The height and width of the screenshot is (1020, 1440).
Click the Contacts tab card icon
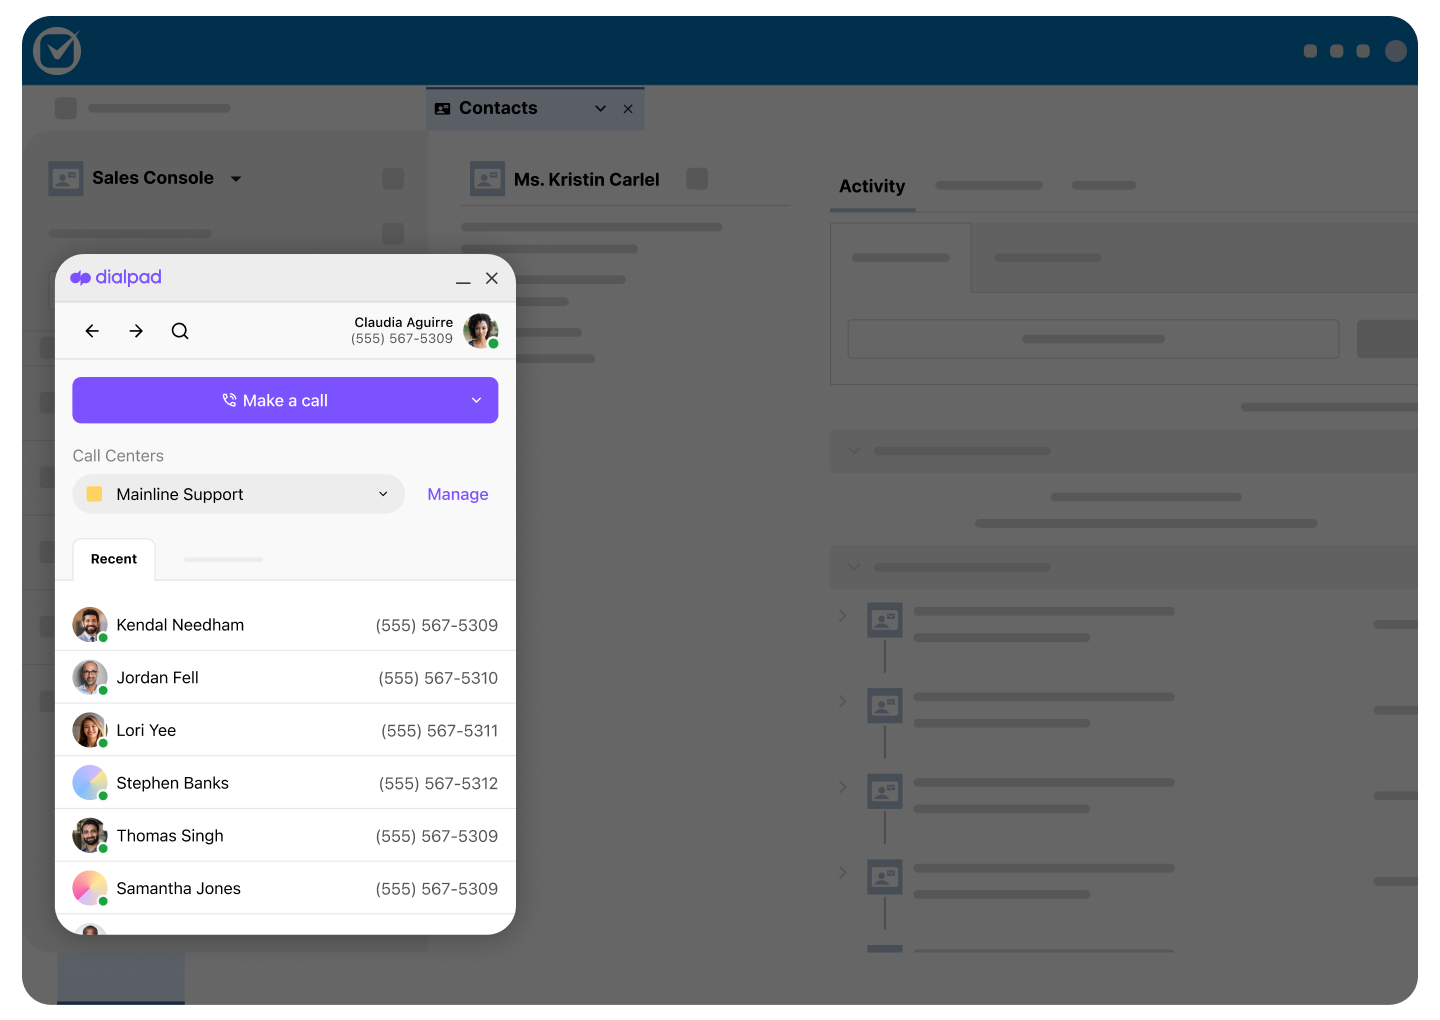443,108
